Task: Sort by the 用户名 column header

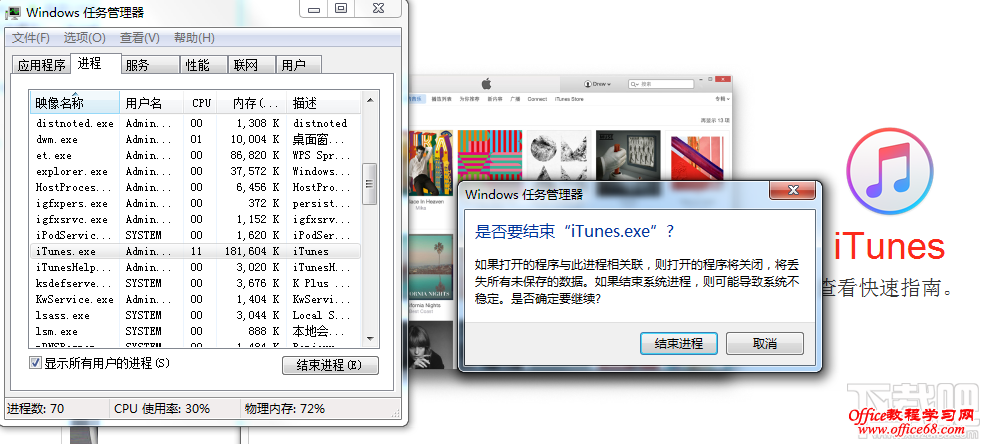Action: pyautogui.click(x=152, y=103)
